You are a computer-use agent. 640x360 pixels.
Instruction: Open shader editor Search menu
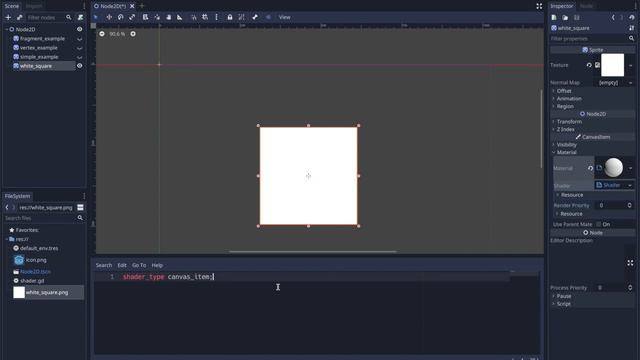click(x=104, y=265)
